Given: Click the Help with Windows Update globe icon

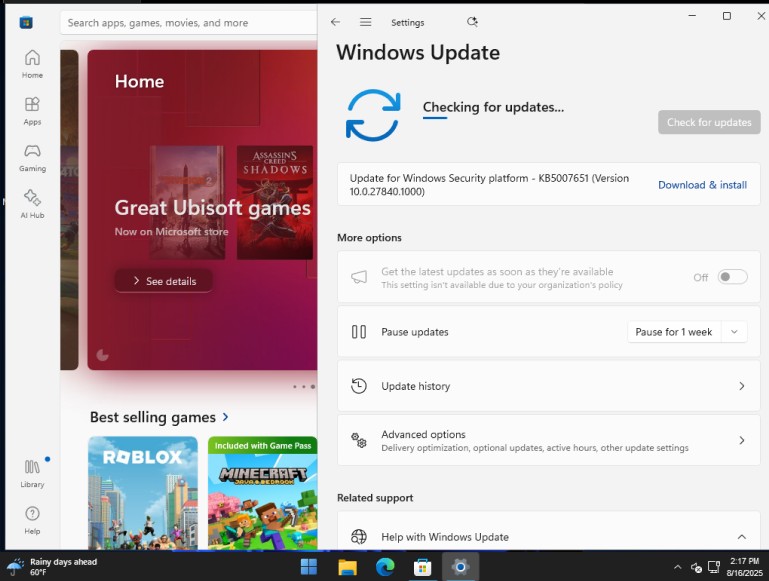Looking at the screenshot, I should [x=359, y=537].
